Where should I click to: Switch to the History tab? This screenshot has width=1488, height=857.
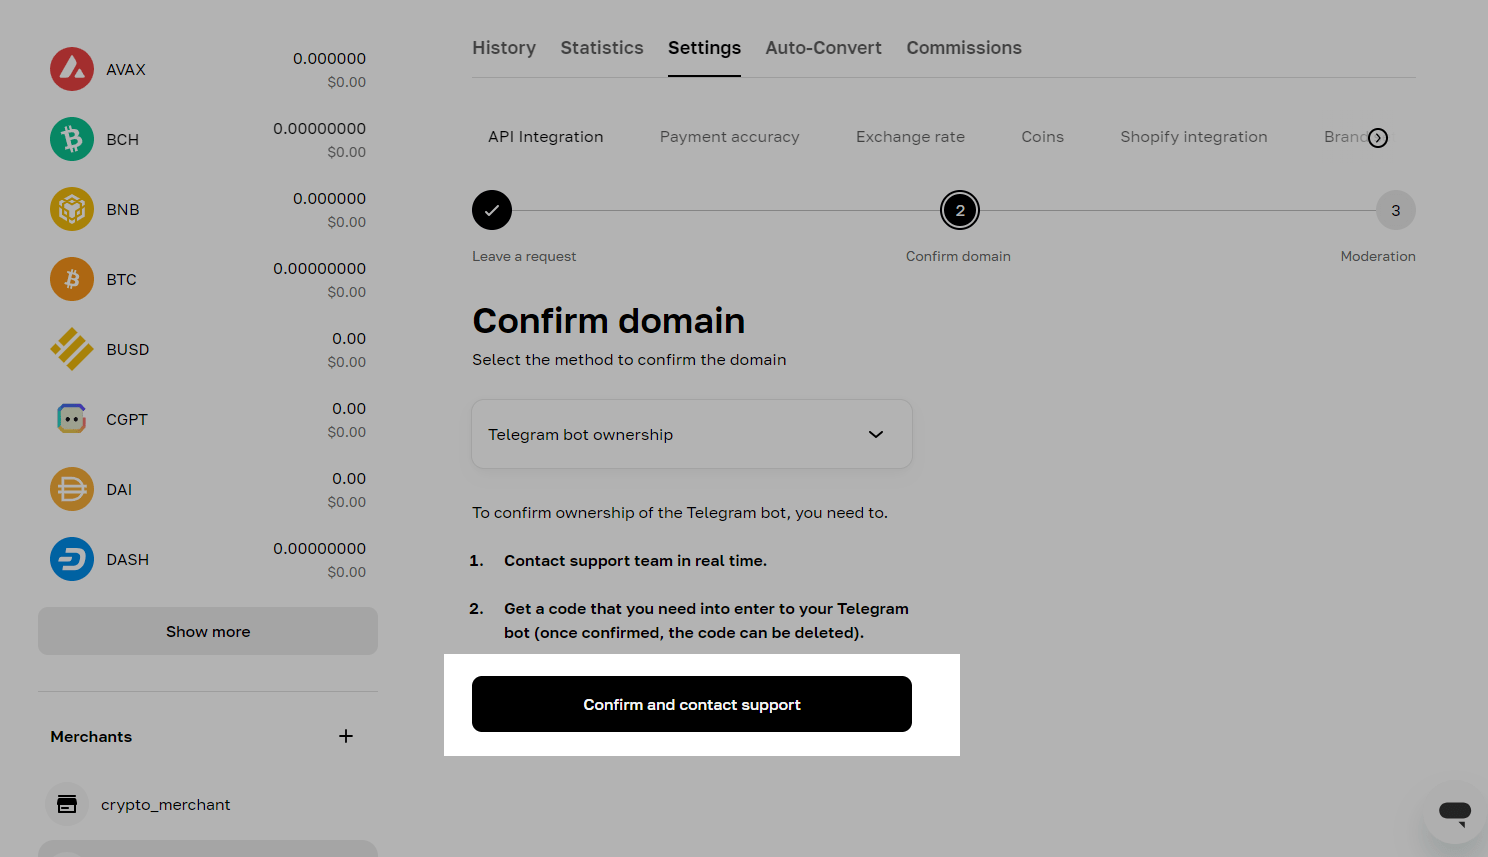(x=504, y=48)
